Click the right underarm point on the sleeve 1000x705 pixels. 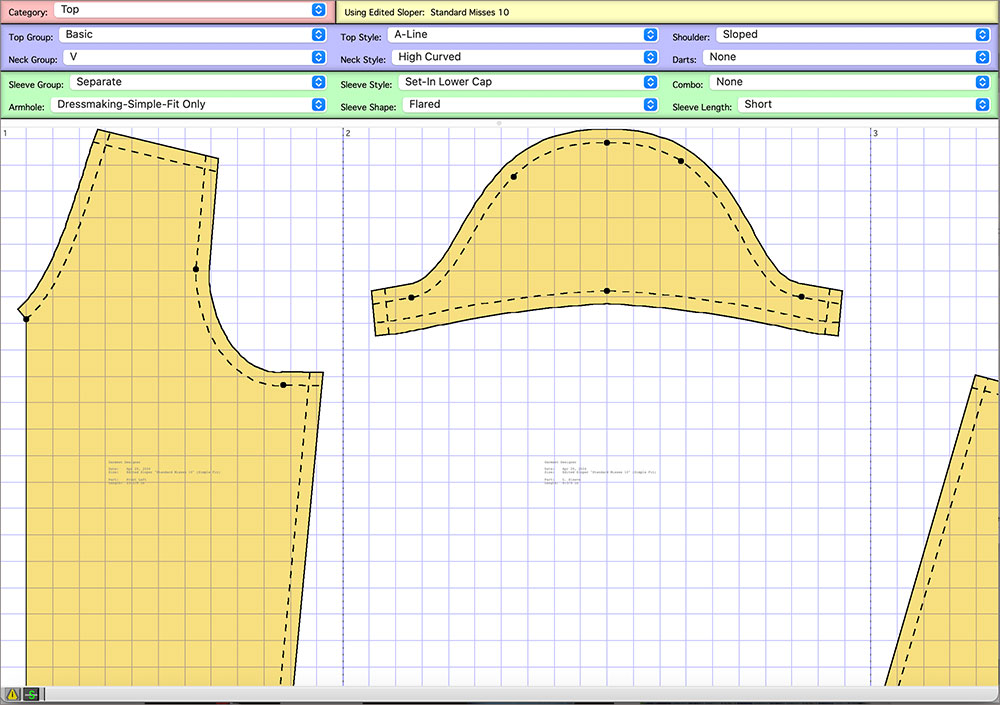tap(802, 297)
